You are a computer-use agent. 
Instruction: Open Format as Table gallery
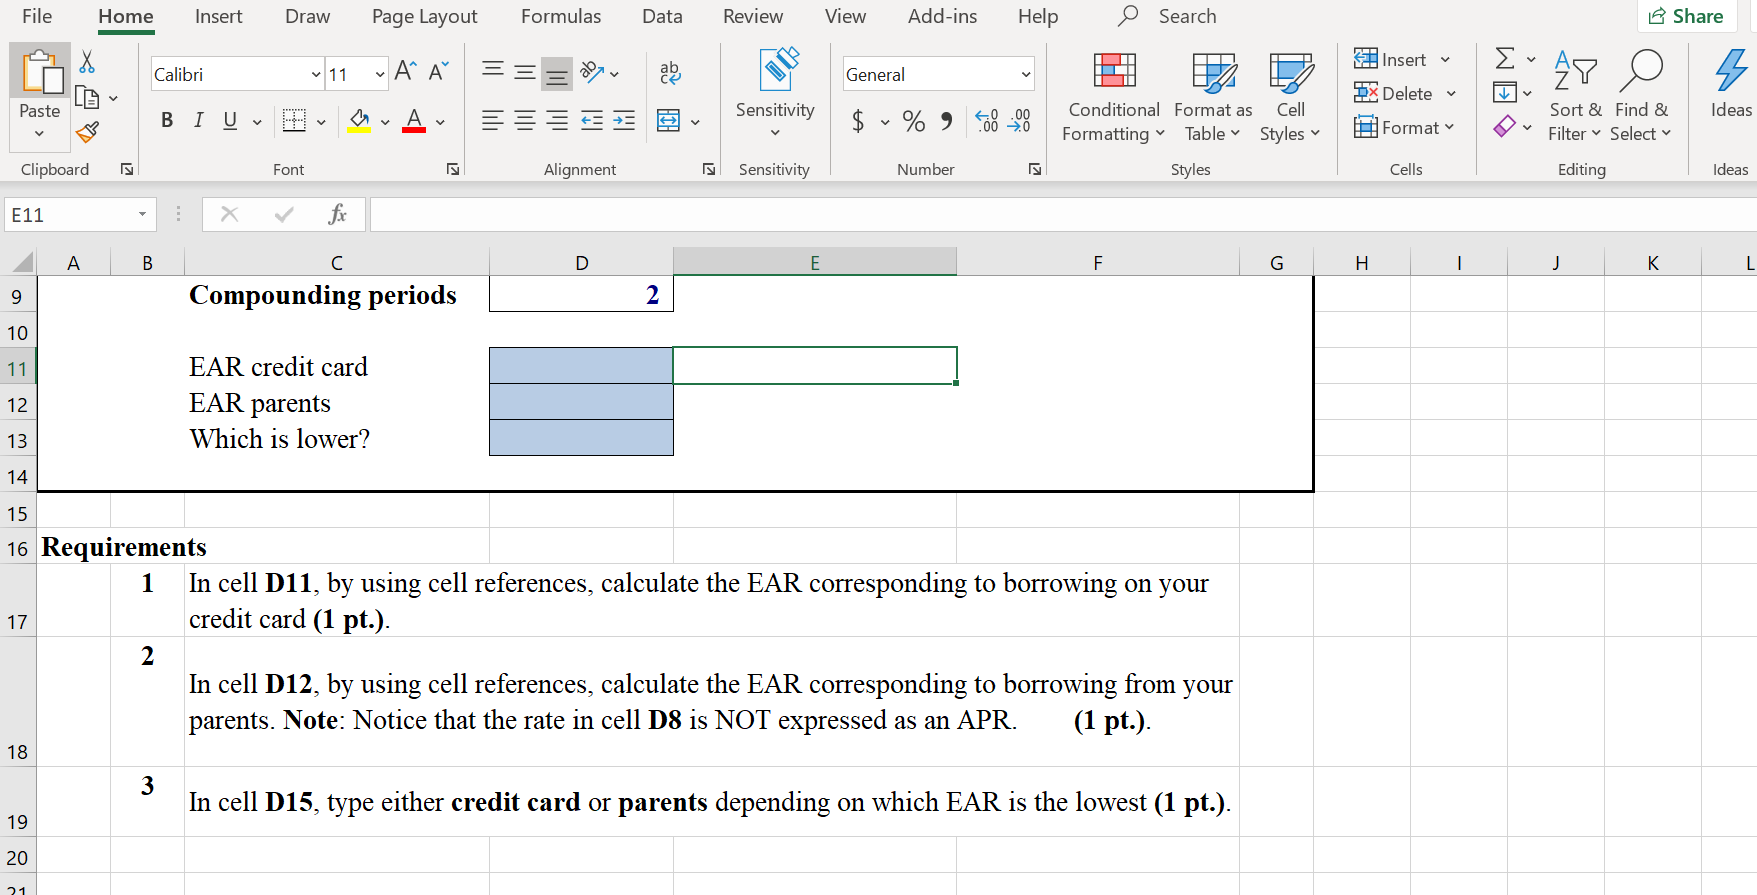point(1213,96)
